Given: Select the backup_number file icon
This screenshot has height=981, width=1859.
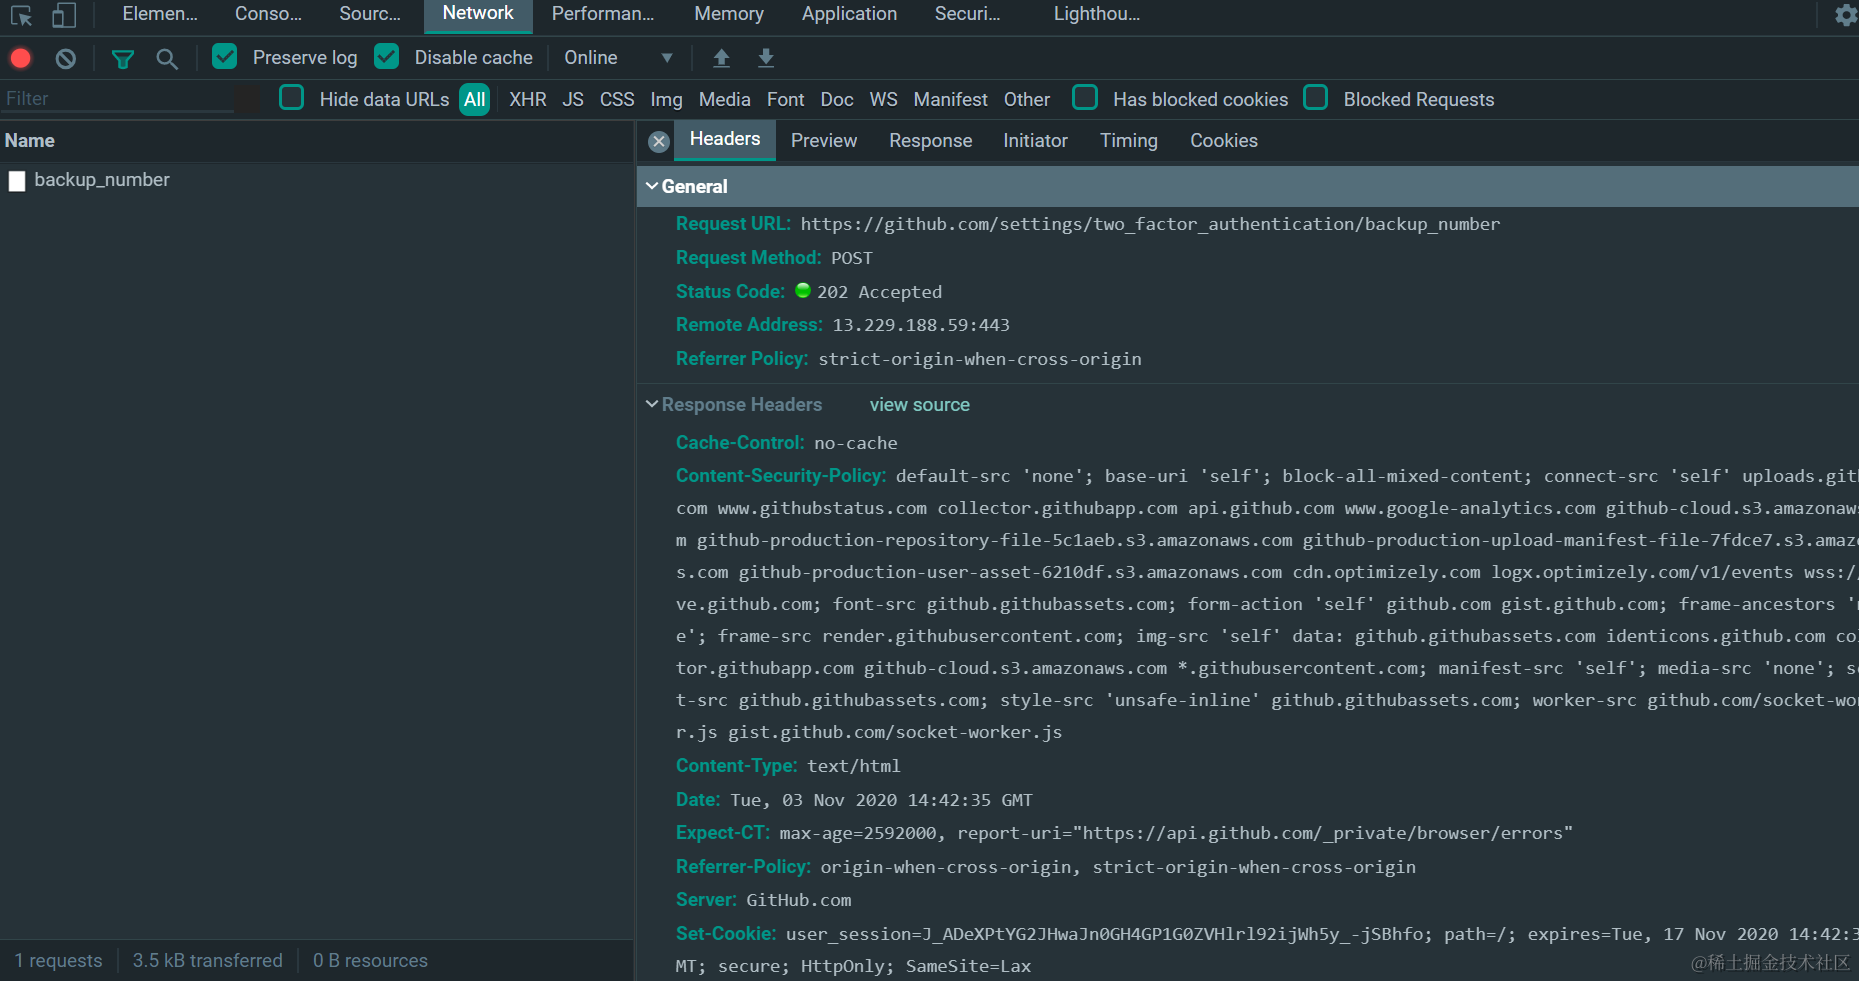Looking at the screenshot, I should pyautogui.click(x=17, y=181).
